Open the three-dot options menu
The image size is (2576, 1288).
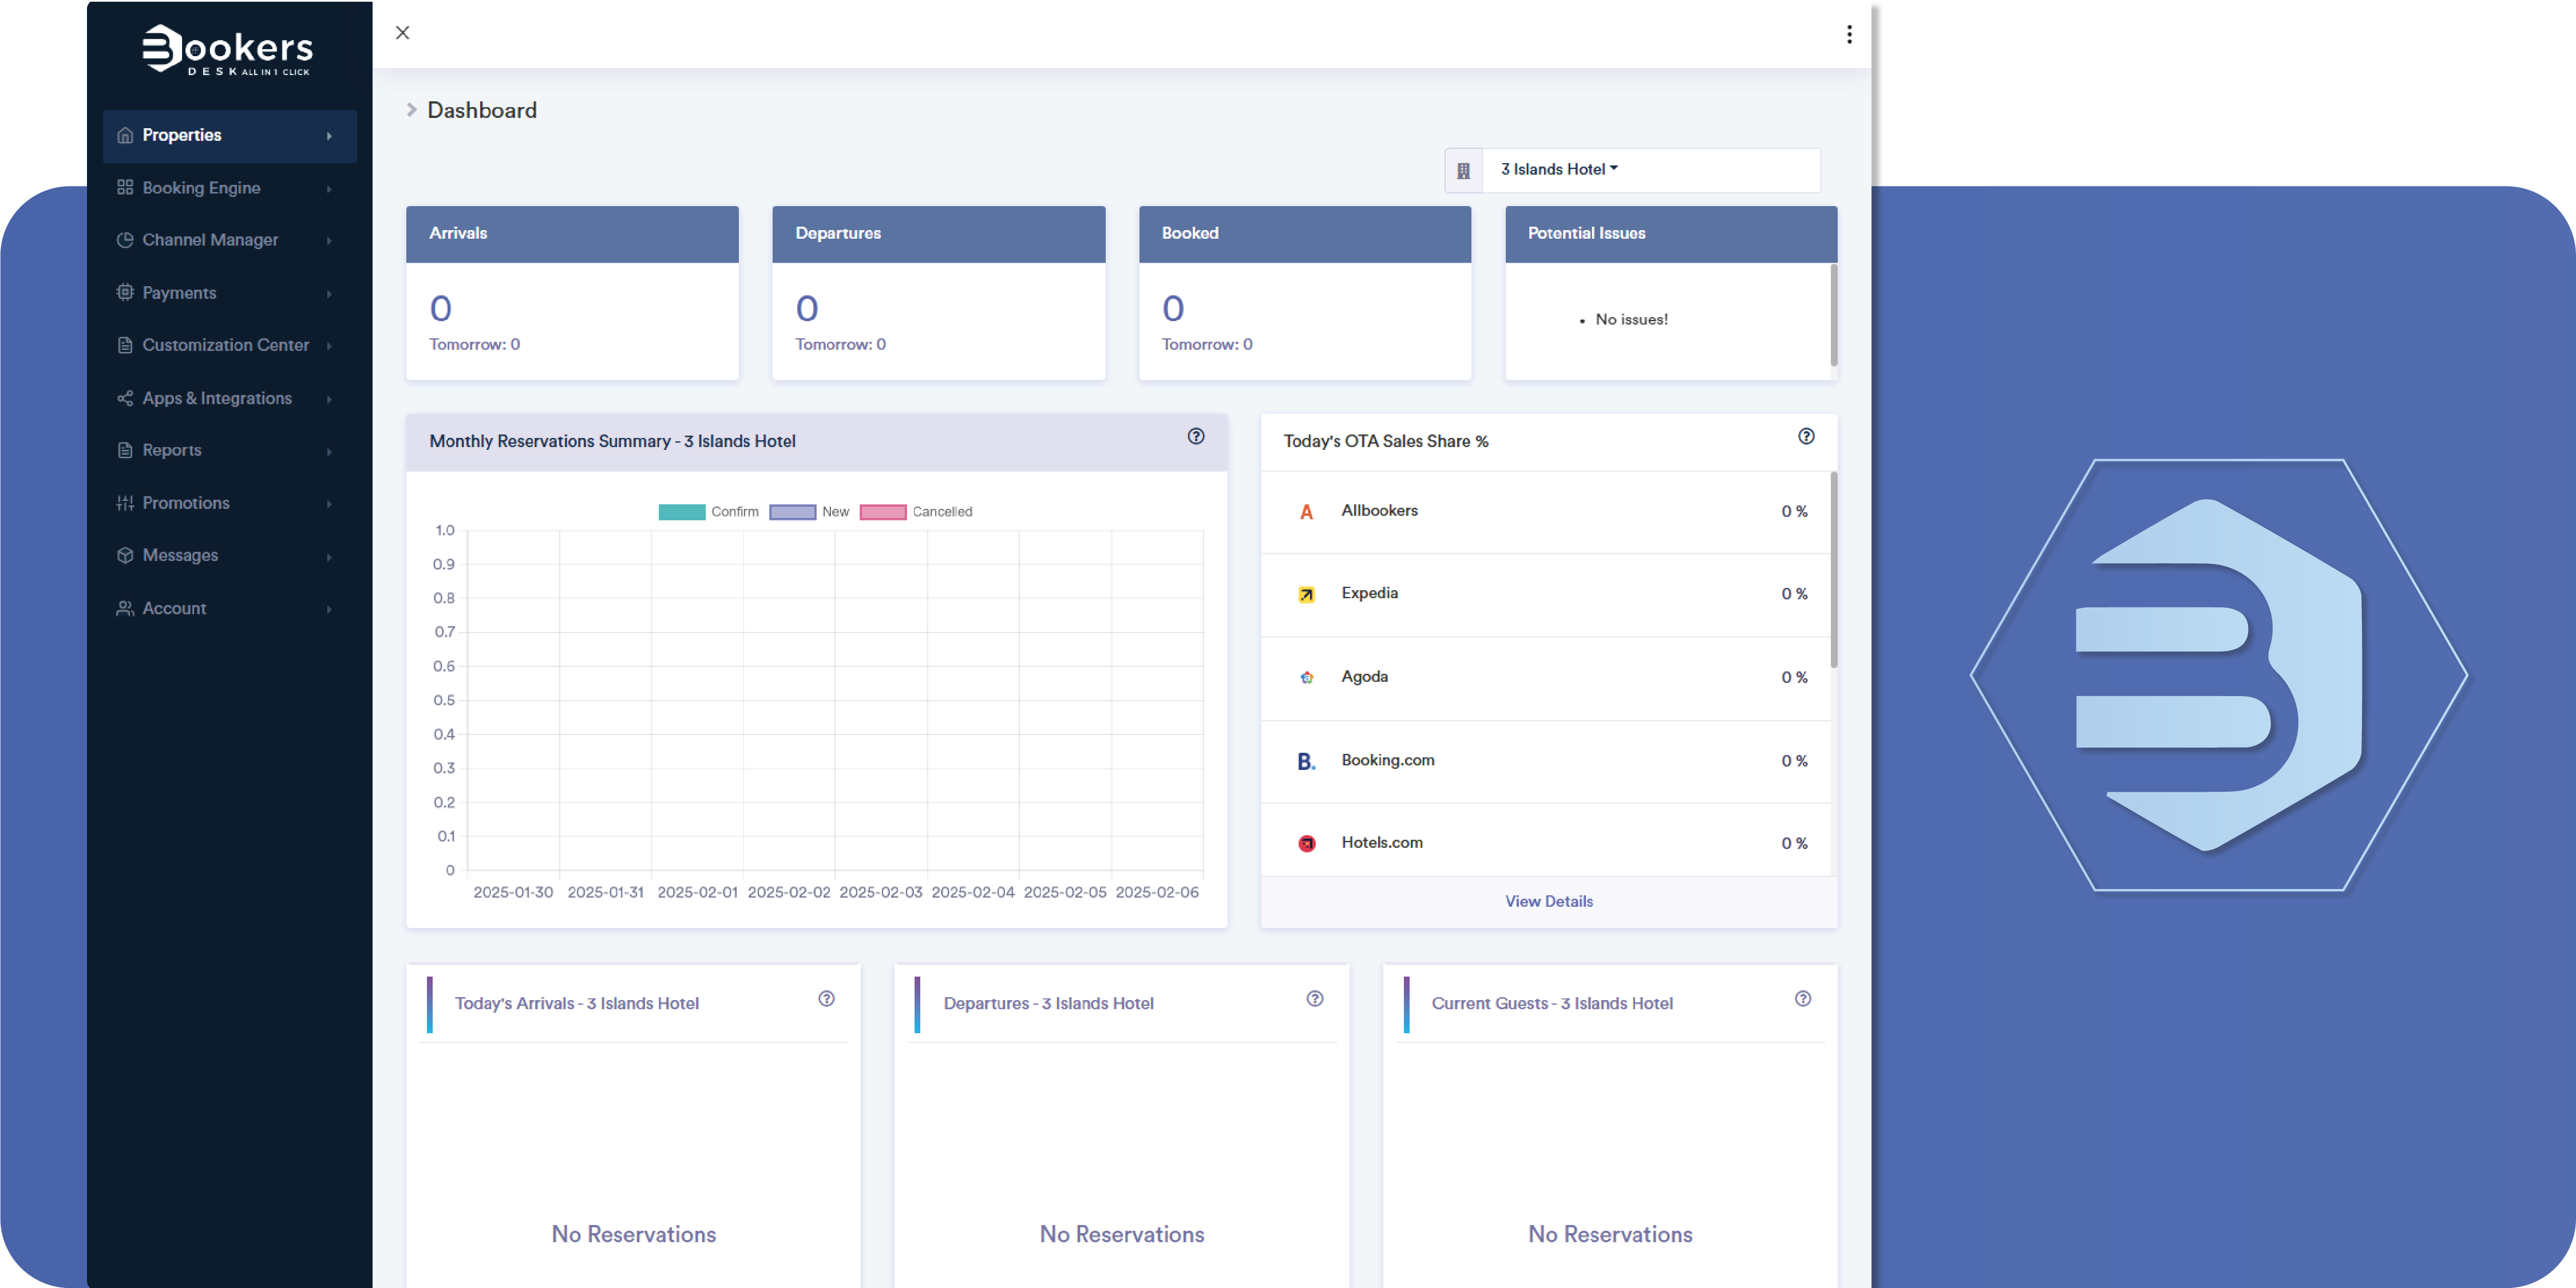1849,34
